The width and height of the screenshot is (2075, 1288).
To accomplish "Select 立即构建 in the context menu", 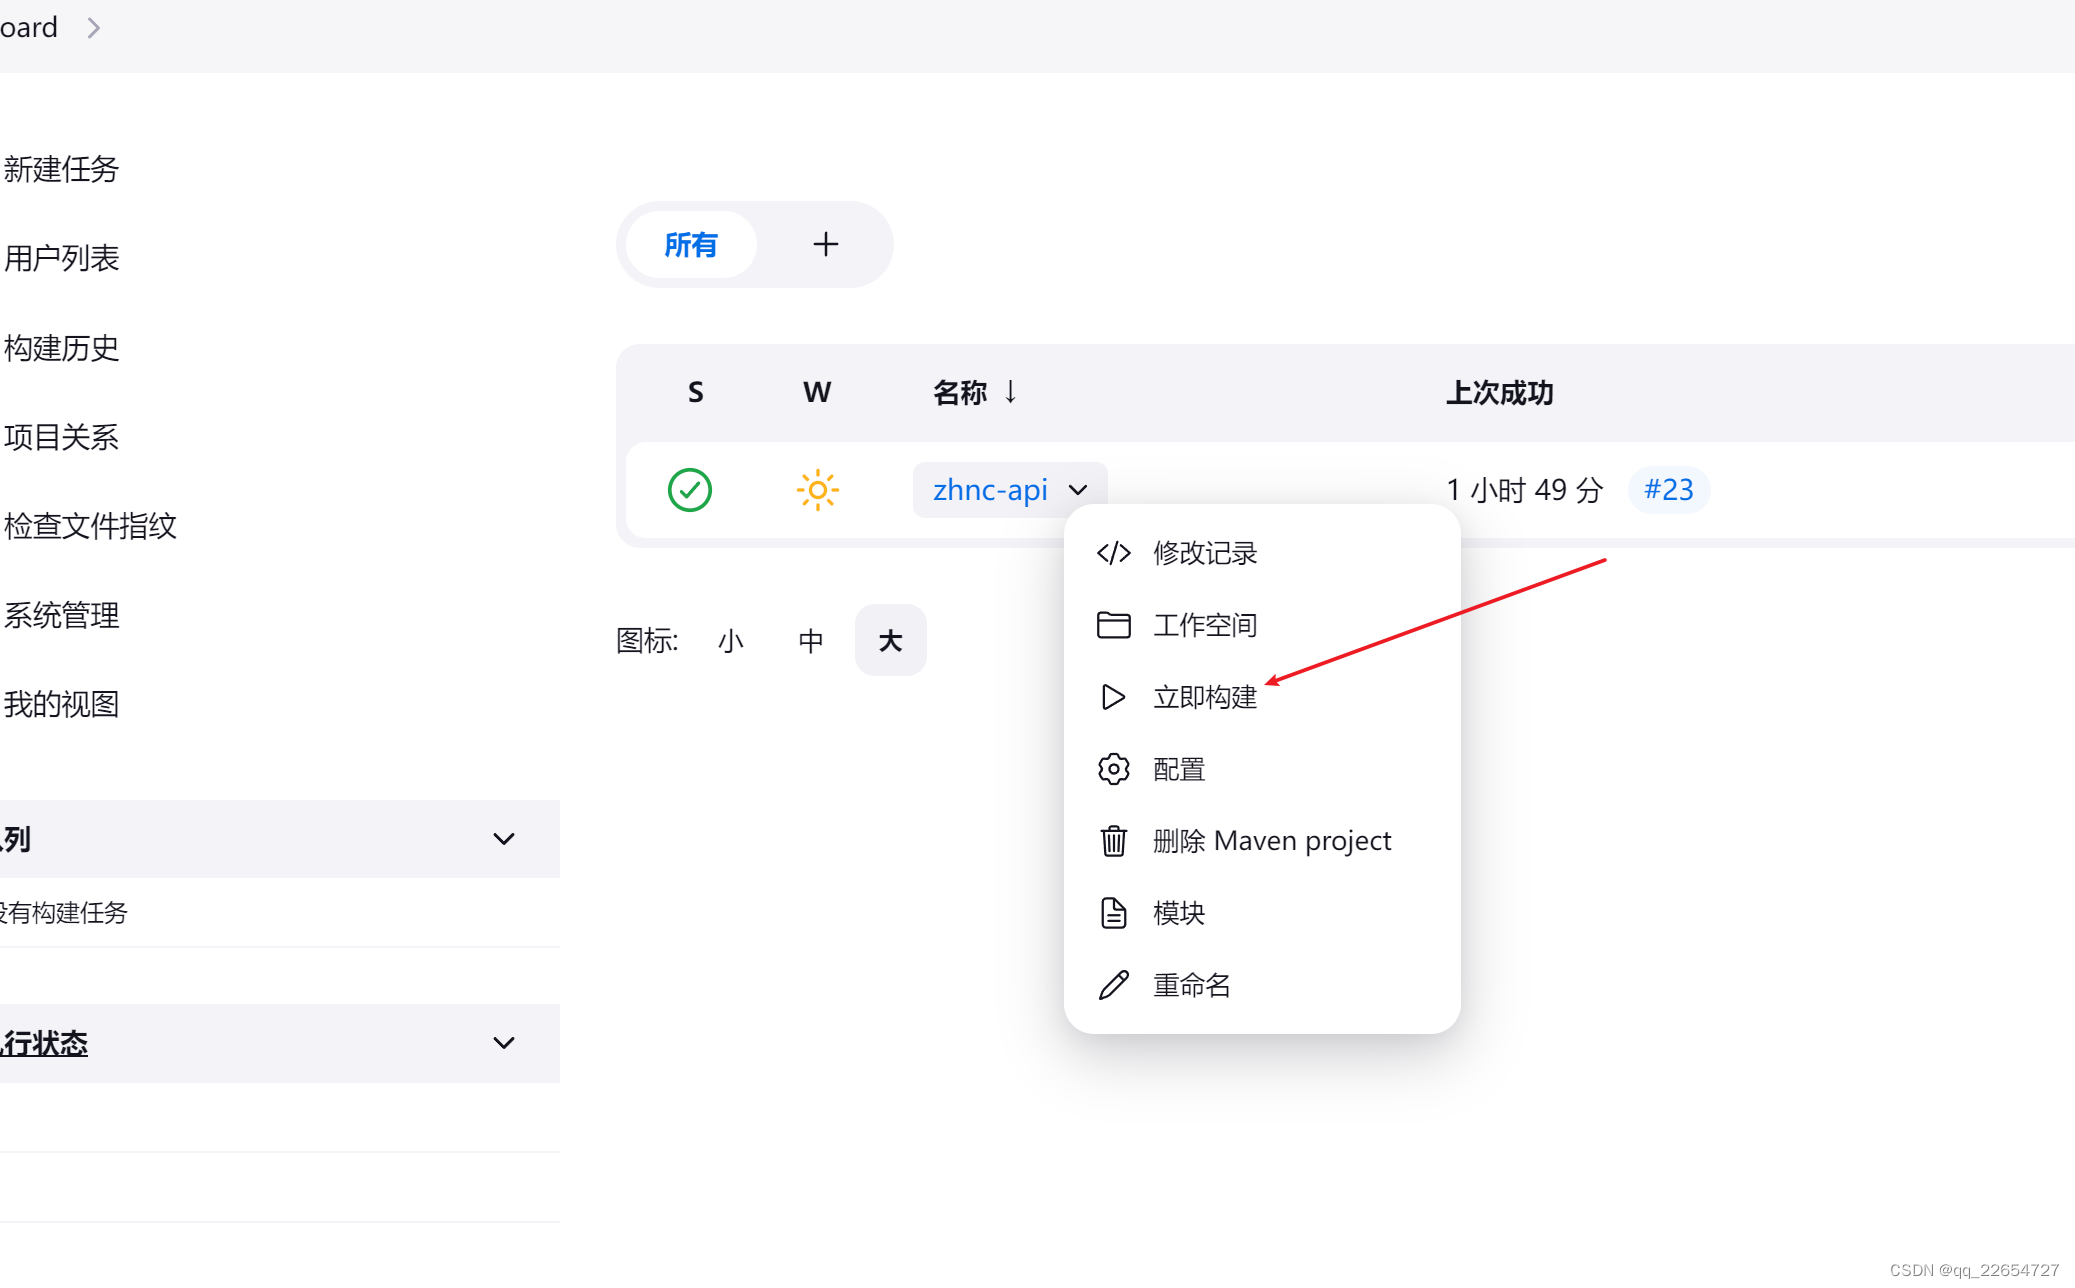I will pyautogui.click(x=1262, y=697).
